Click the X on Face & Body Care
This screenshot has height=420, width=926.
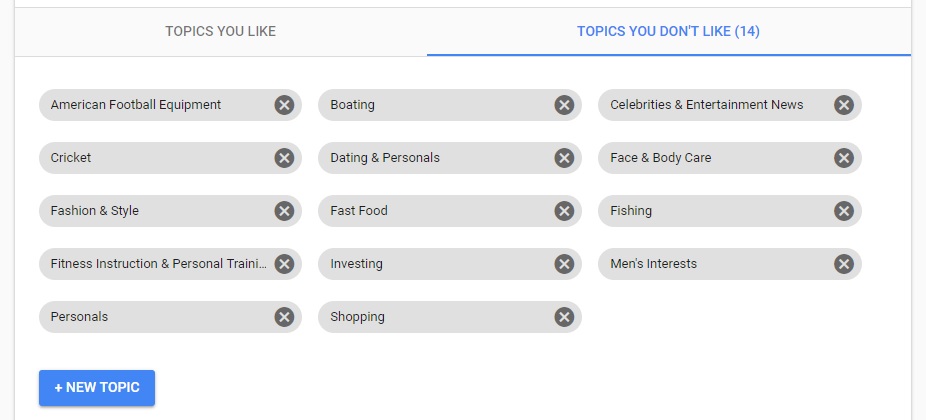[x=844, y=158]
